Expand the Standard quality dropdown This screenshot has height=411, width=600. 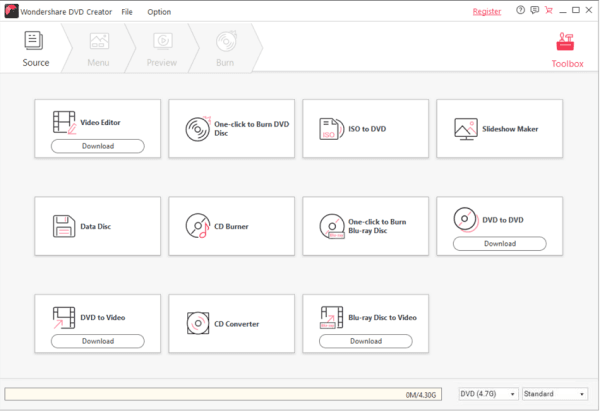(555, 394)
